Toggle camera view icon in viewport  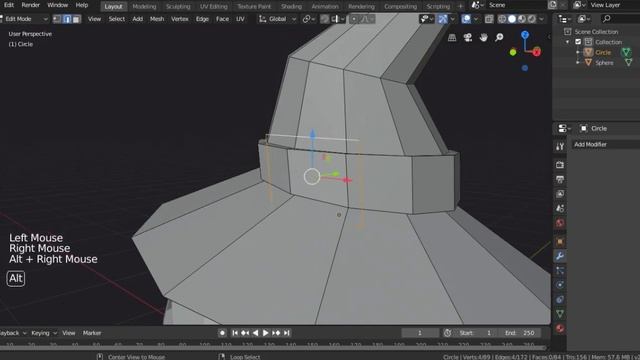click(468, 38)
